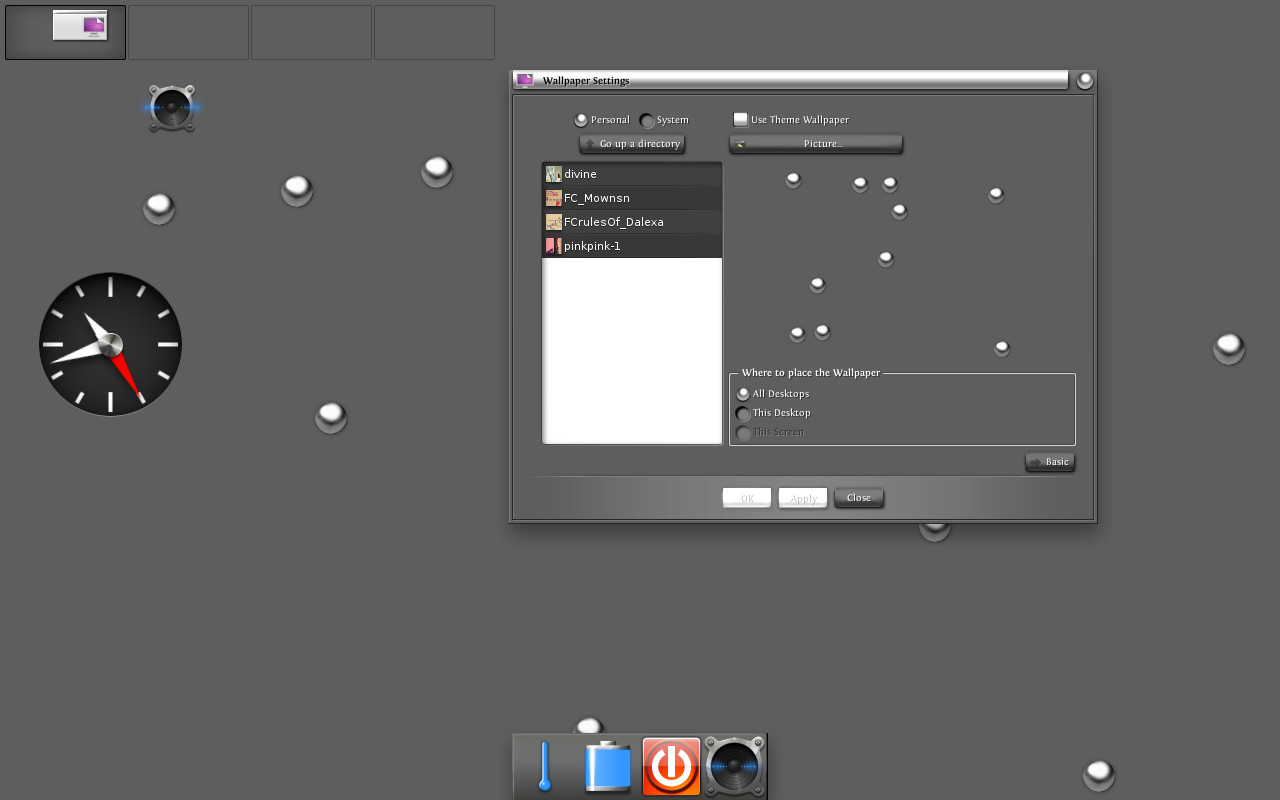Click Wallpaper Settings title bar icon
Screen dimensions: 1280x800
525,80
